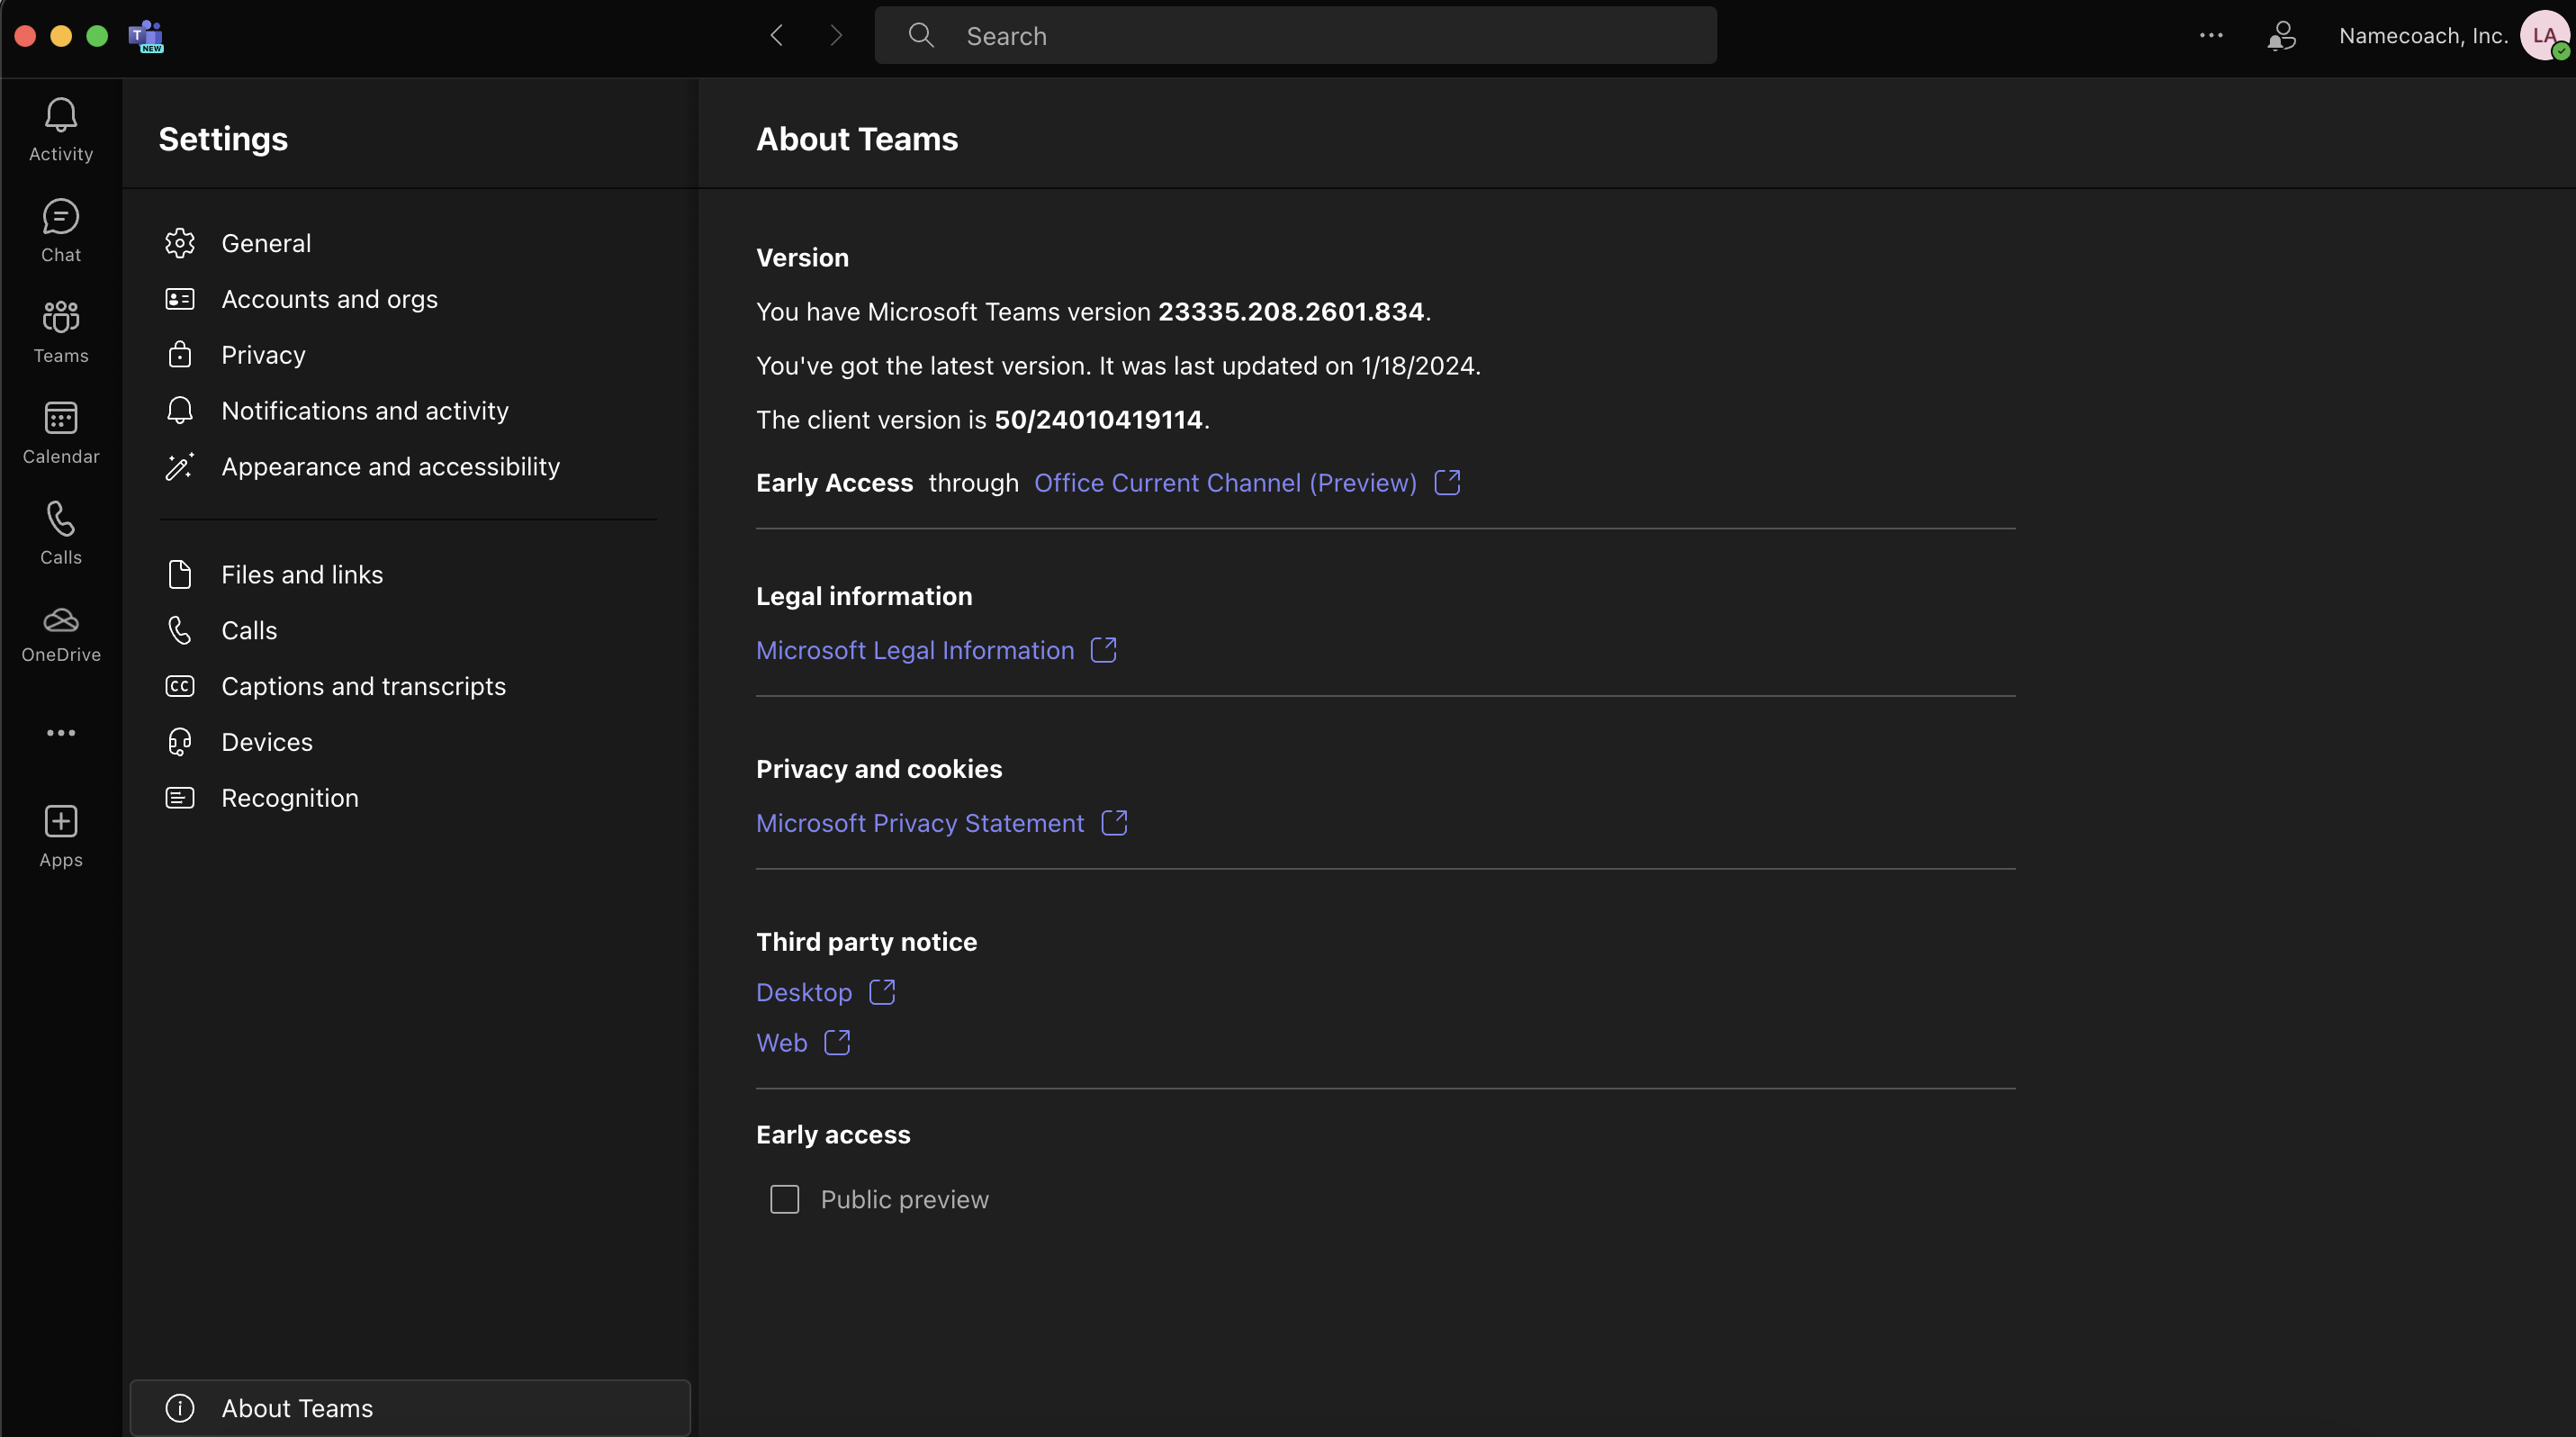Click the macOS green fullscreen button

click(97, 36)
